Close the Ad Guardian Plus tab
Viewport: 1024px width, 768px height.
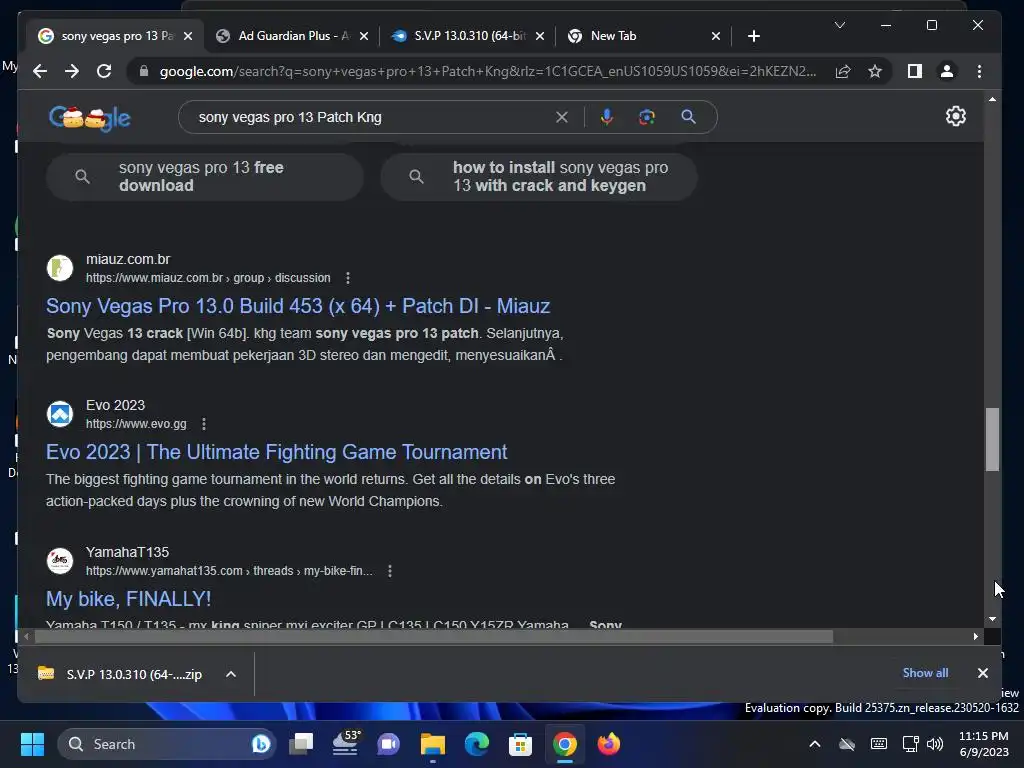click(x=364, y=36)
